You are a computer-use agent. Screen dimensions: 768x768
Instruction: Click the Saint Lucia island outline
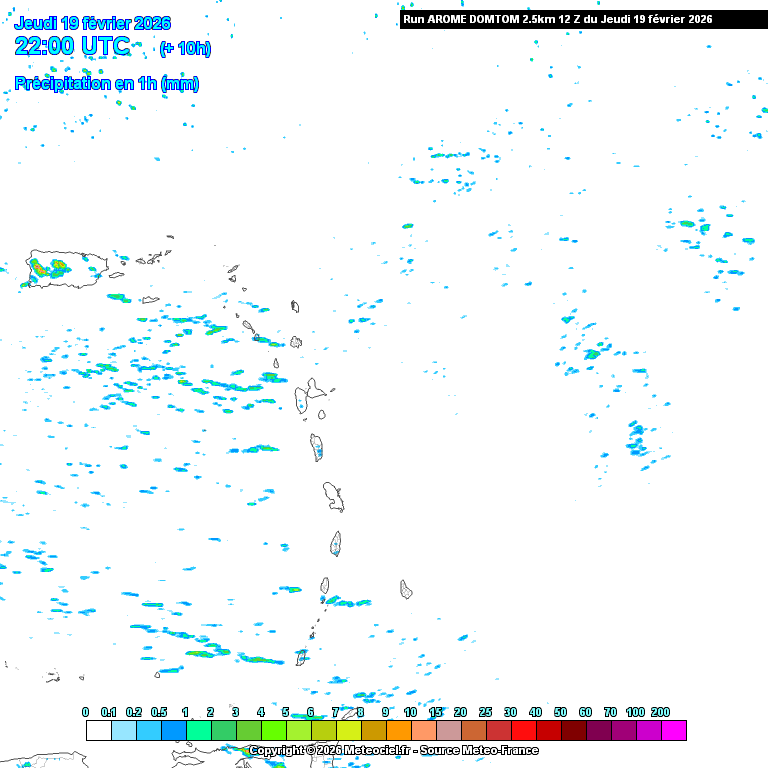[336, 543]
